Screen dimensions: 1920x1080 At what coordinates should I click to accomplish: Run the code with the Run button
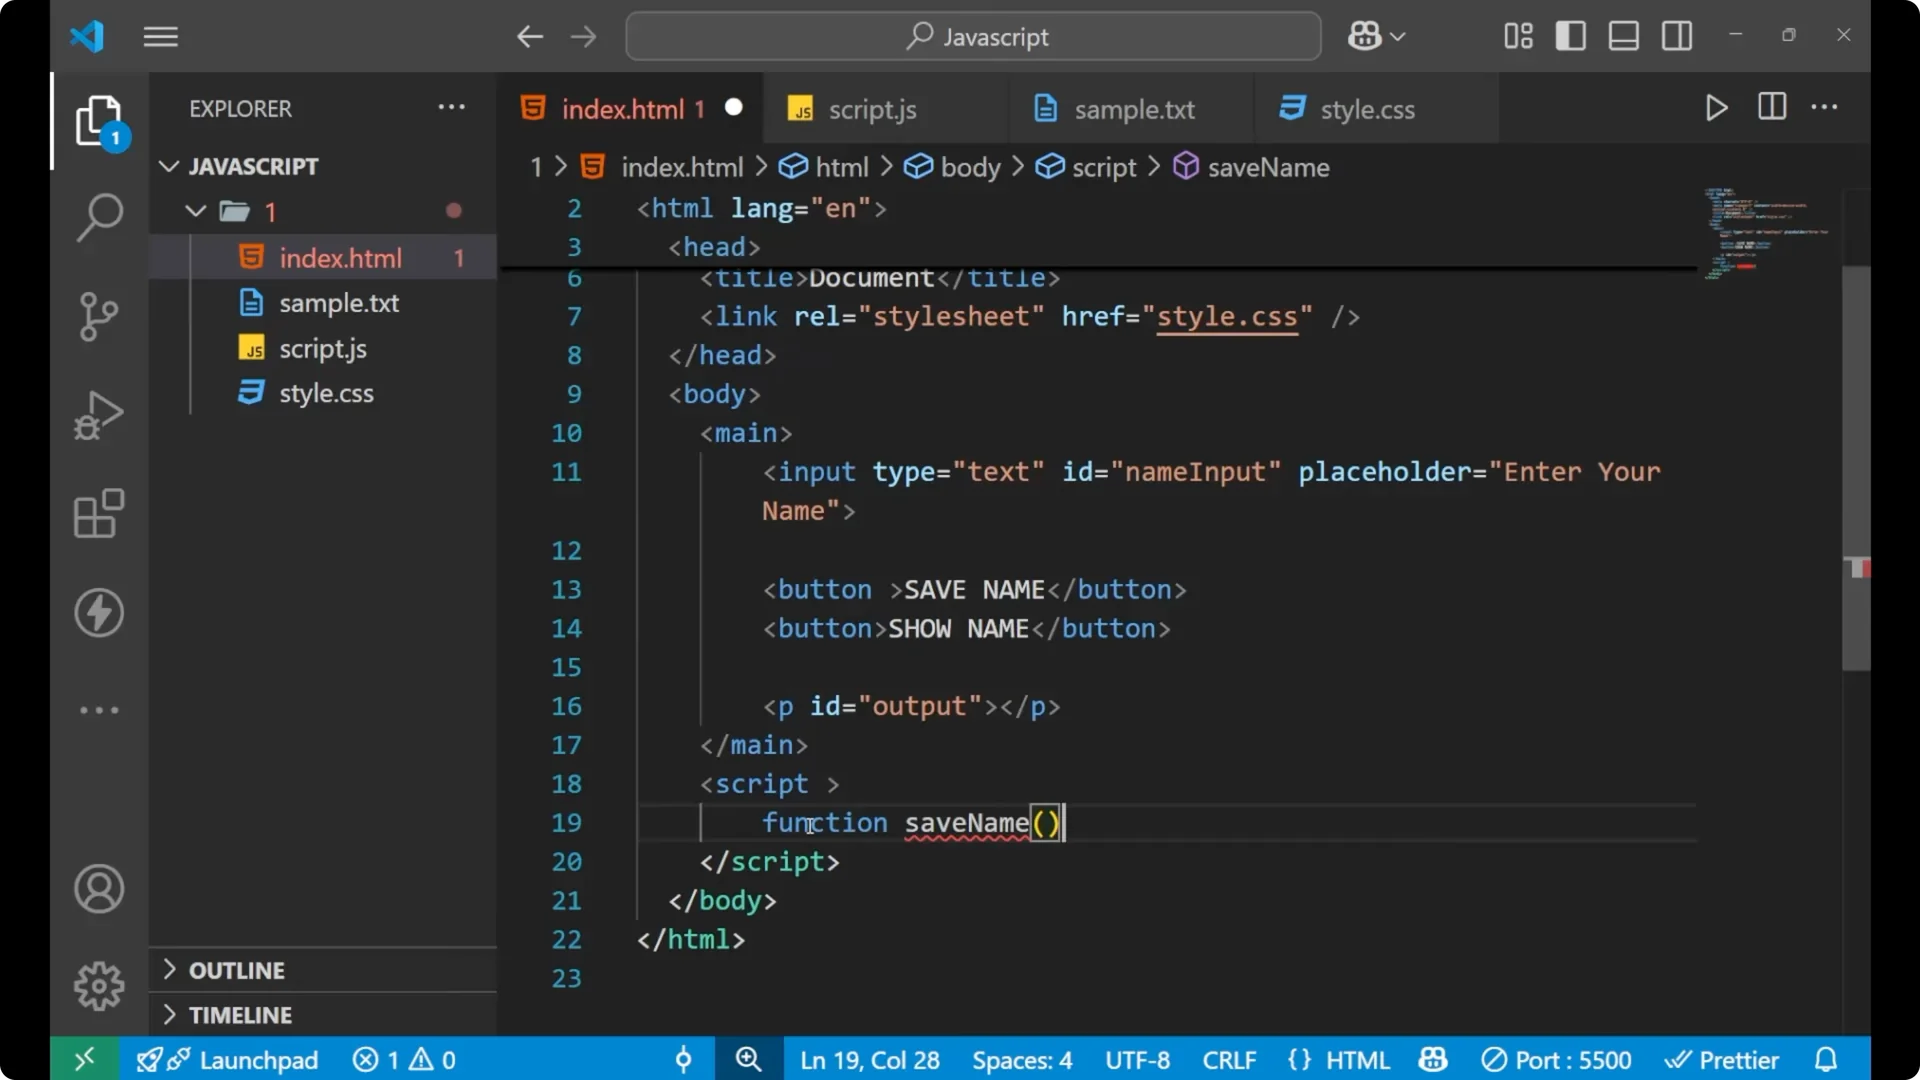point(1717,108)
